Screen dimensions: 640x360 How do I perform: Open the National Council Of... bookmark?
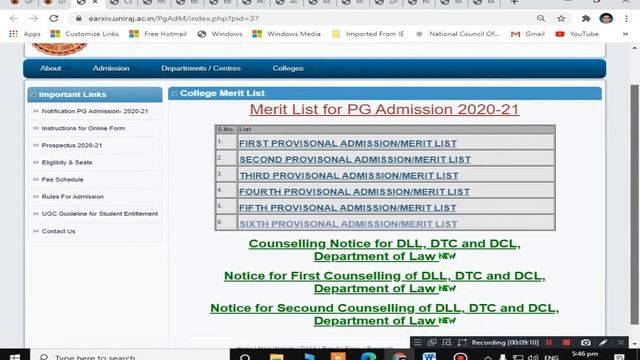(x=458, y=34)
